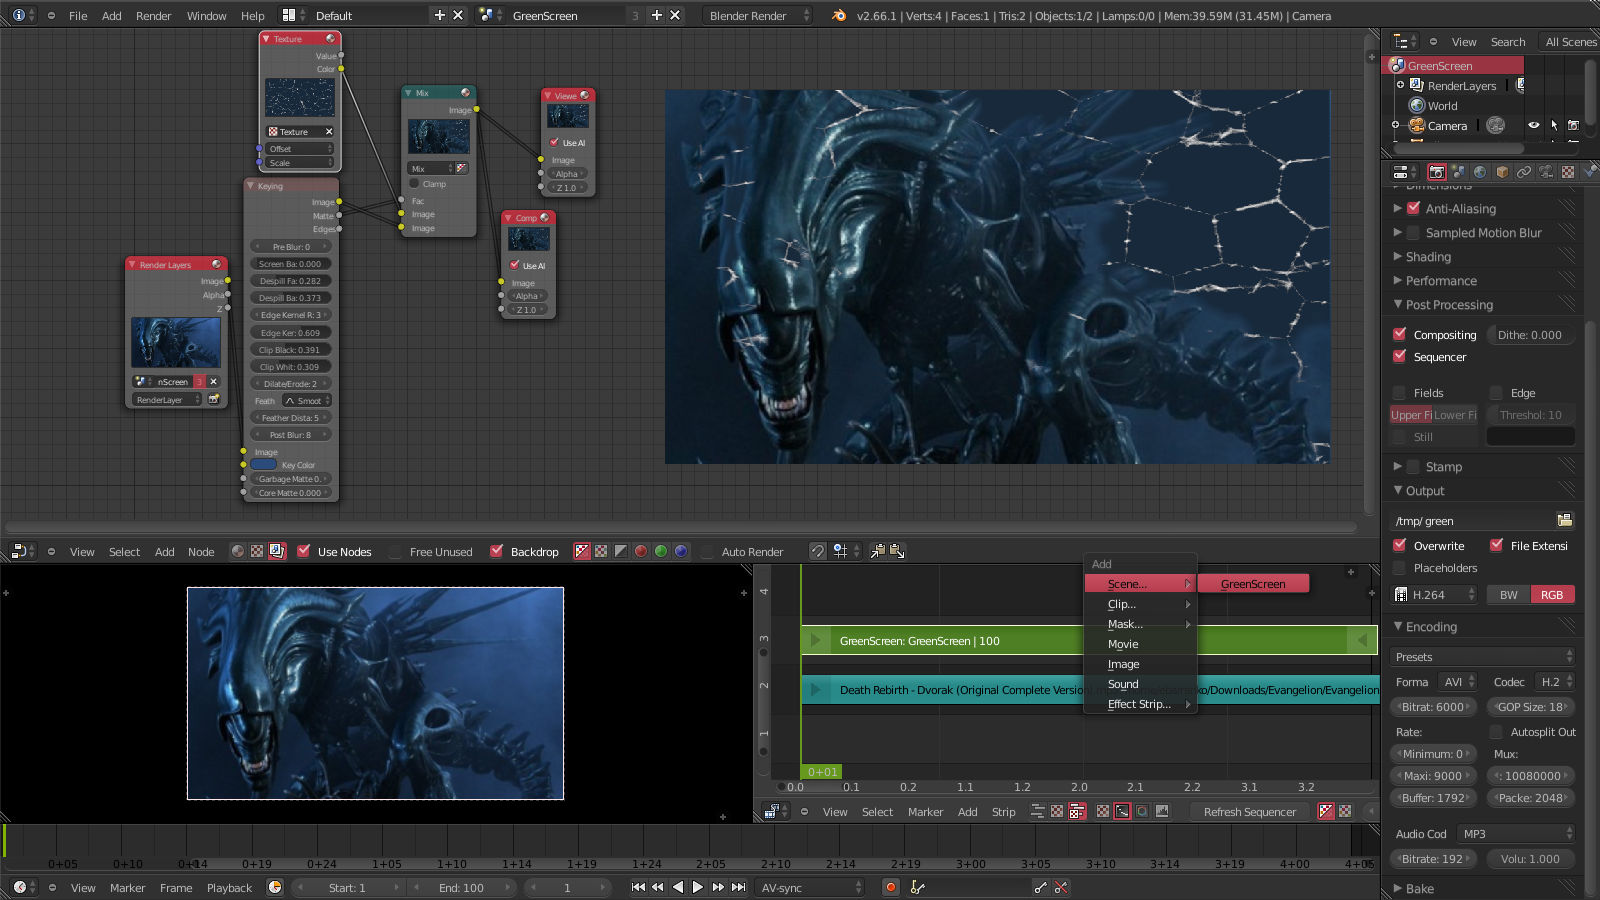Open the World properties tab
1600x900 pixels.
tap(1480, 172)
